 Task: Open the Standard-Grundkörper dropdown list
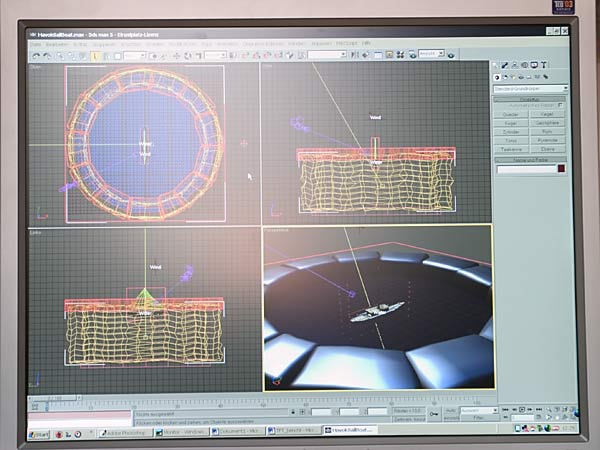pos(530,89)
